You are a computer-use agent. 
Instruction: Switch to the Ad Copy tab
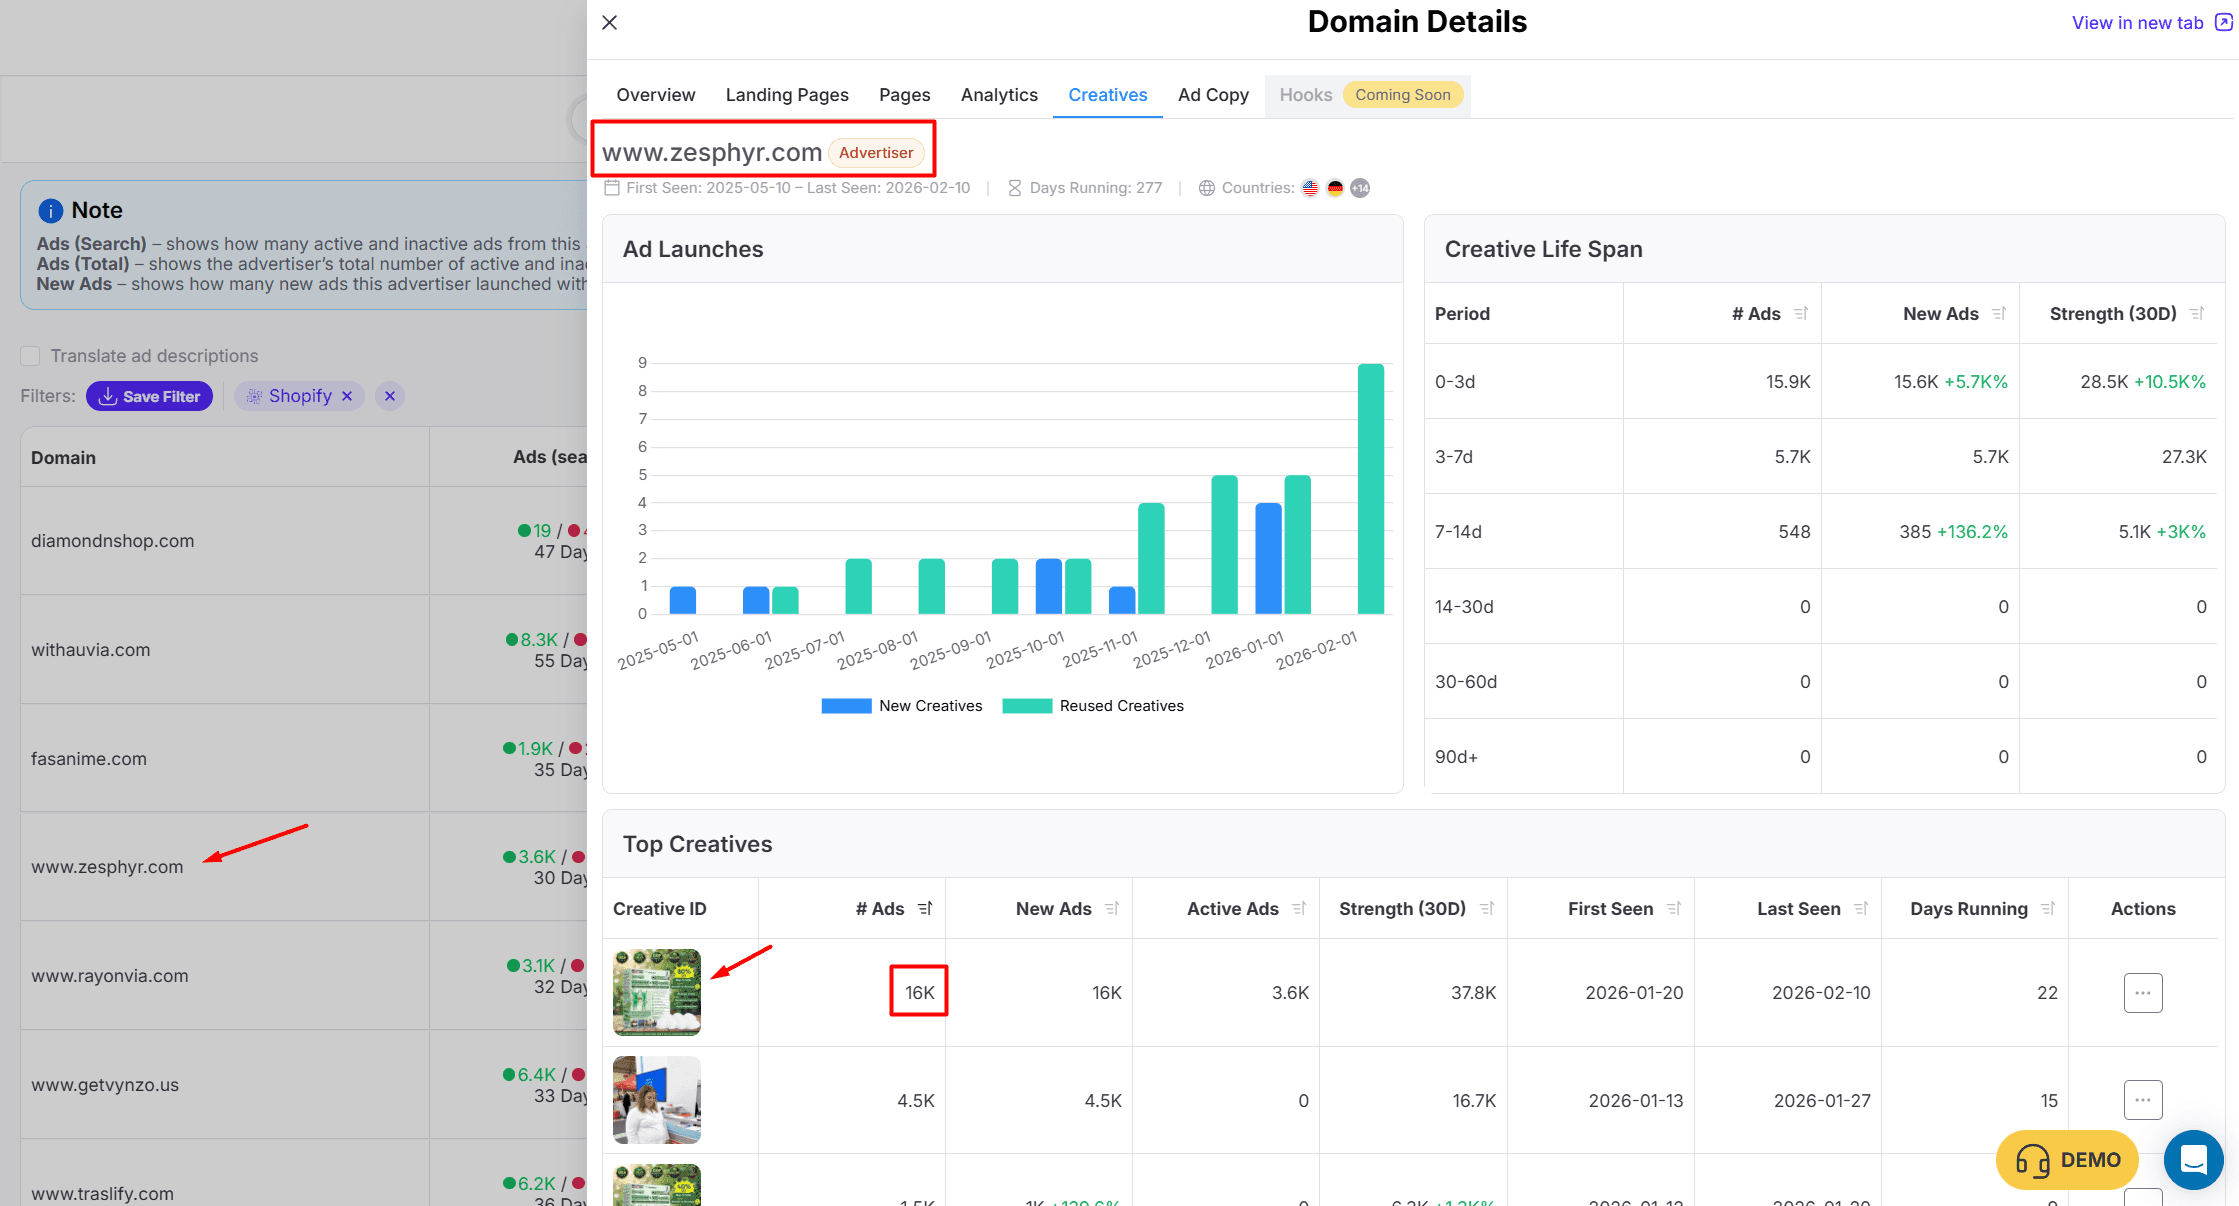point(1213,95)
